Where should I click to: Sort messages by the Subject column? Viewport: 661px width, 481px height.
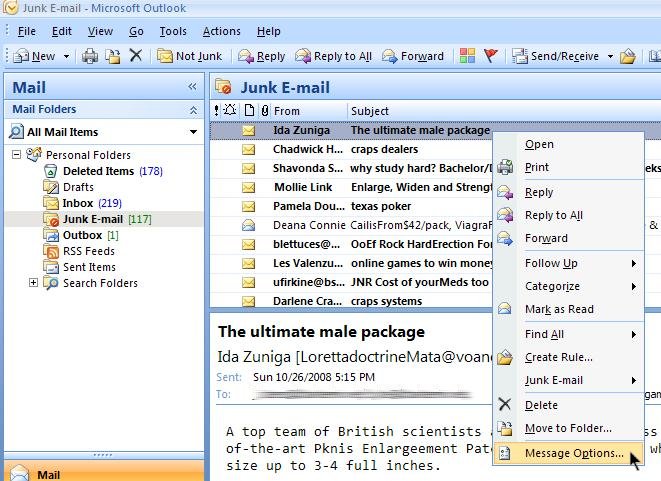(x=370, y=111)
